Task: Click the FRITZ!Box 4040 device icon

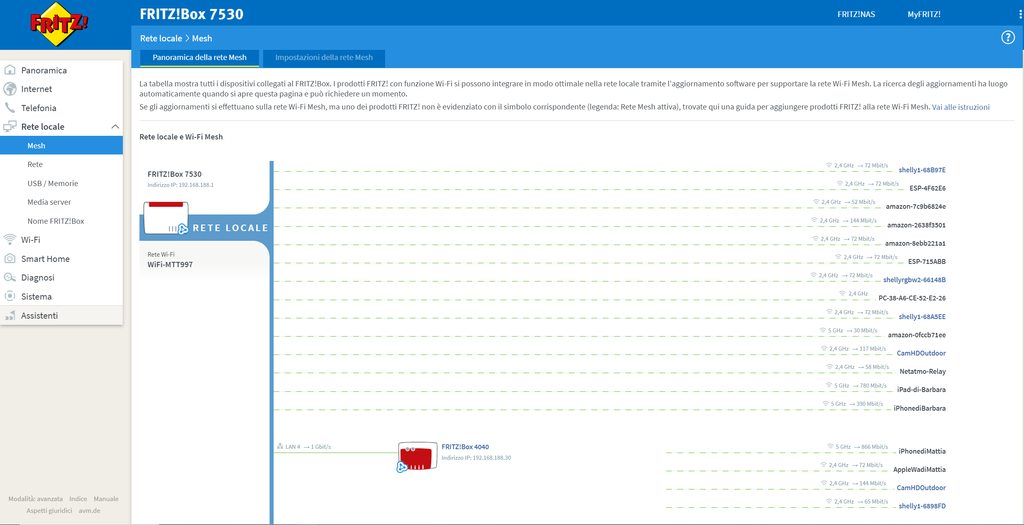Action: click(x=413, y=456)
